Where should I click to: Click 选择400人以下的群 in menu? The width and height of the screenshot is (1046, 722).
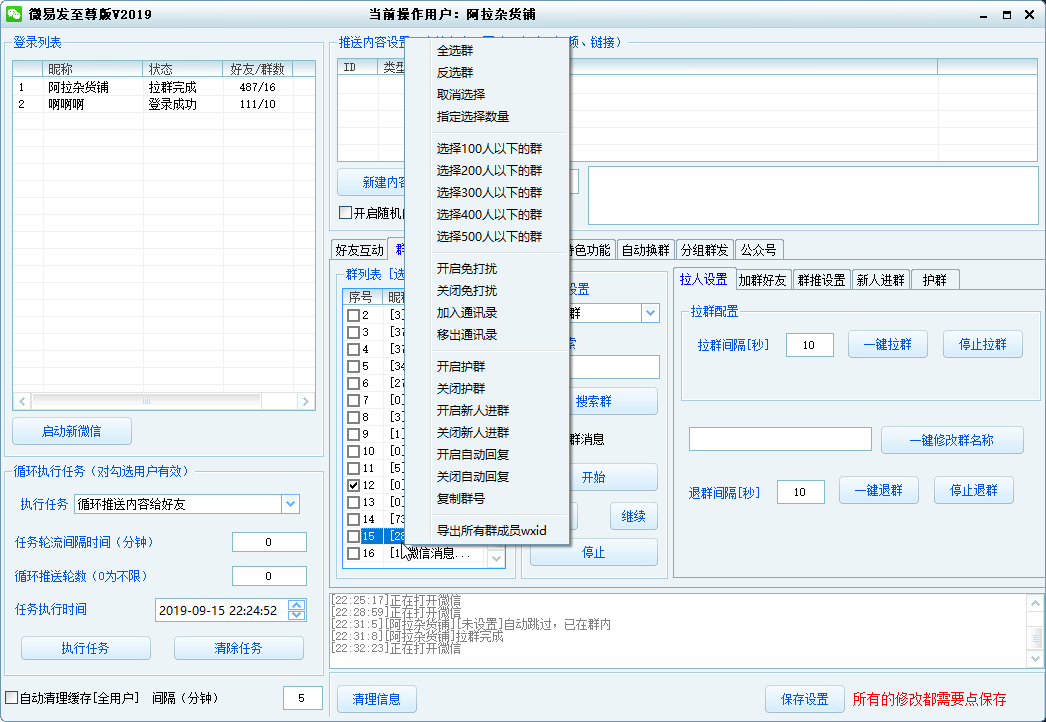click(490, 214)
